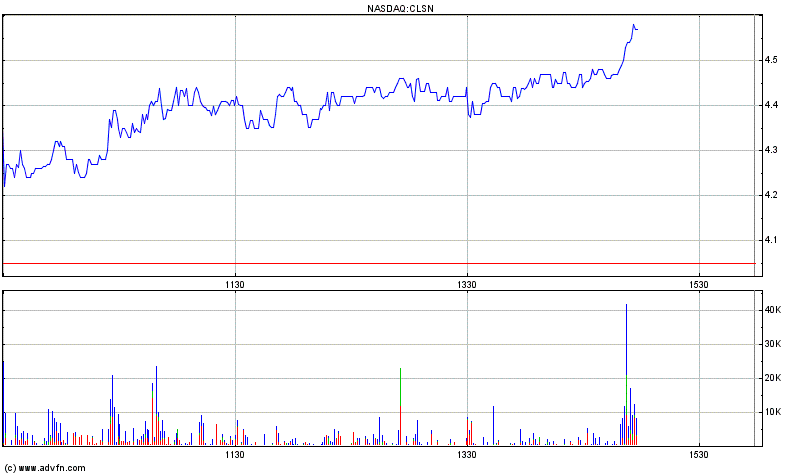Click the 4.4 price axis label
This screenshot has width=800, height=475.
click(771, 105)
